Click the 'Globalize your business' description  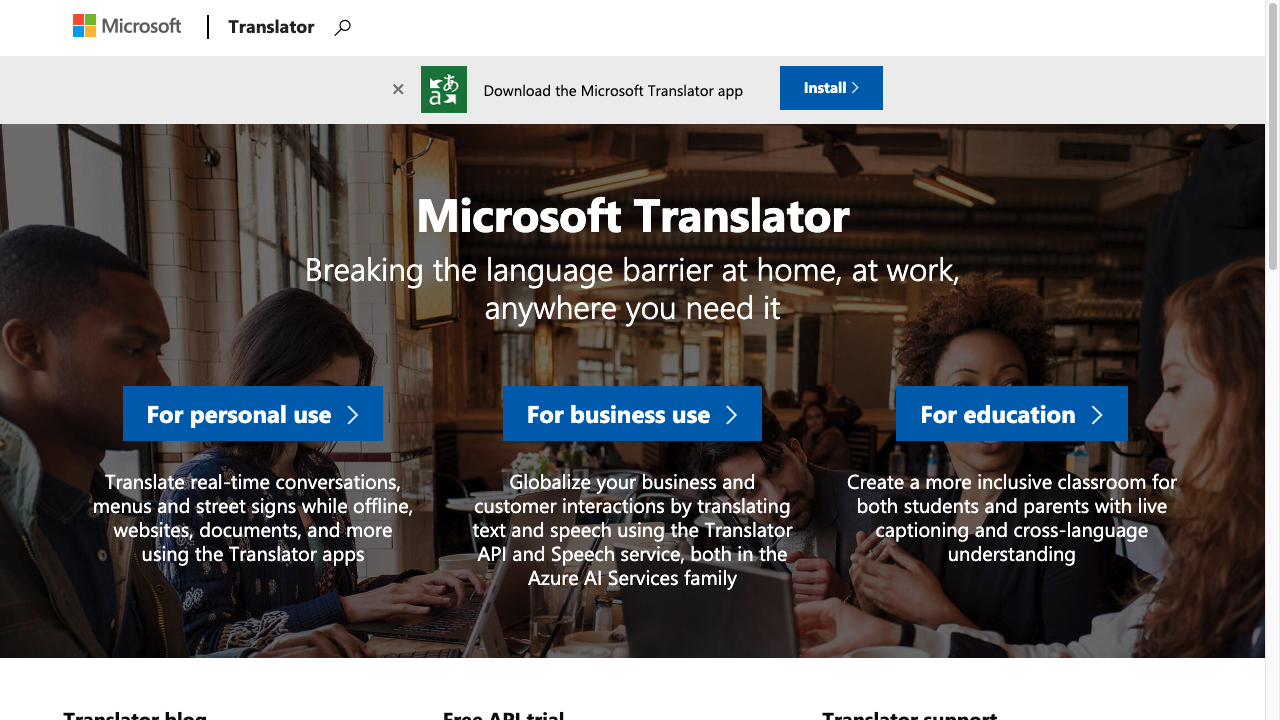coord(632,530)
